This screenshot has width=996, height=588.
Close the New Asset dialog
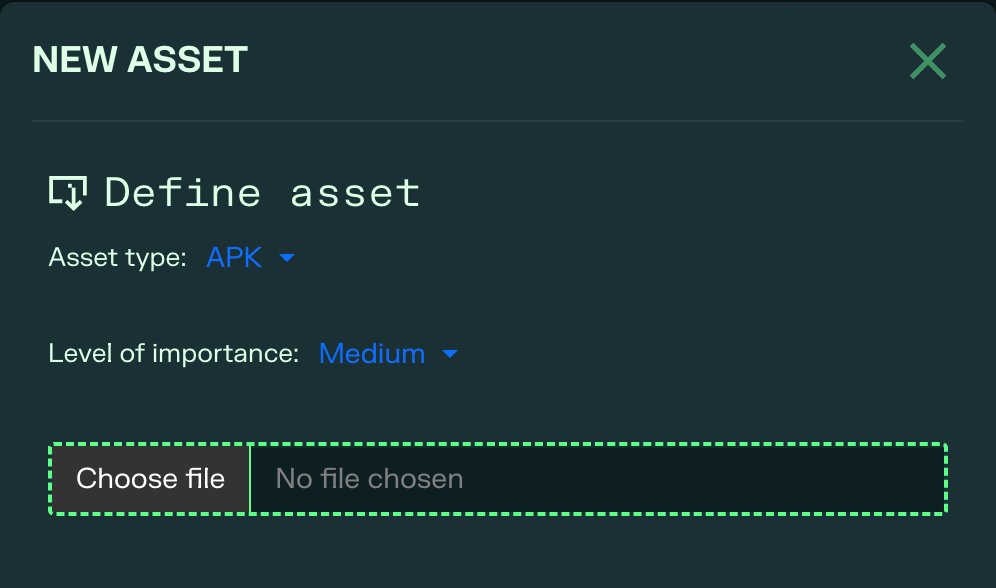coord(927,62)
